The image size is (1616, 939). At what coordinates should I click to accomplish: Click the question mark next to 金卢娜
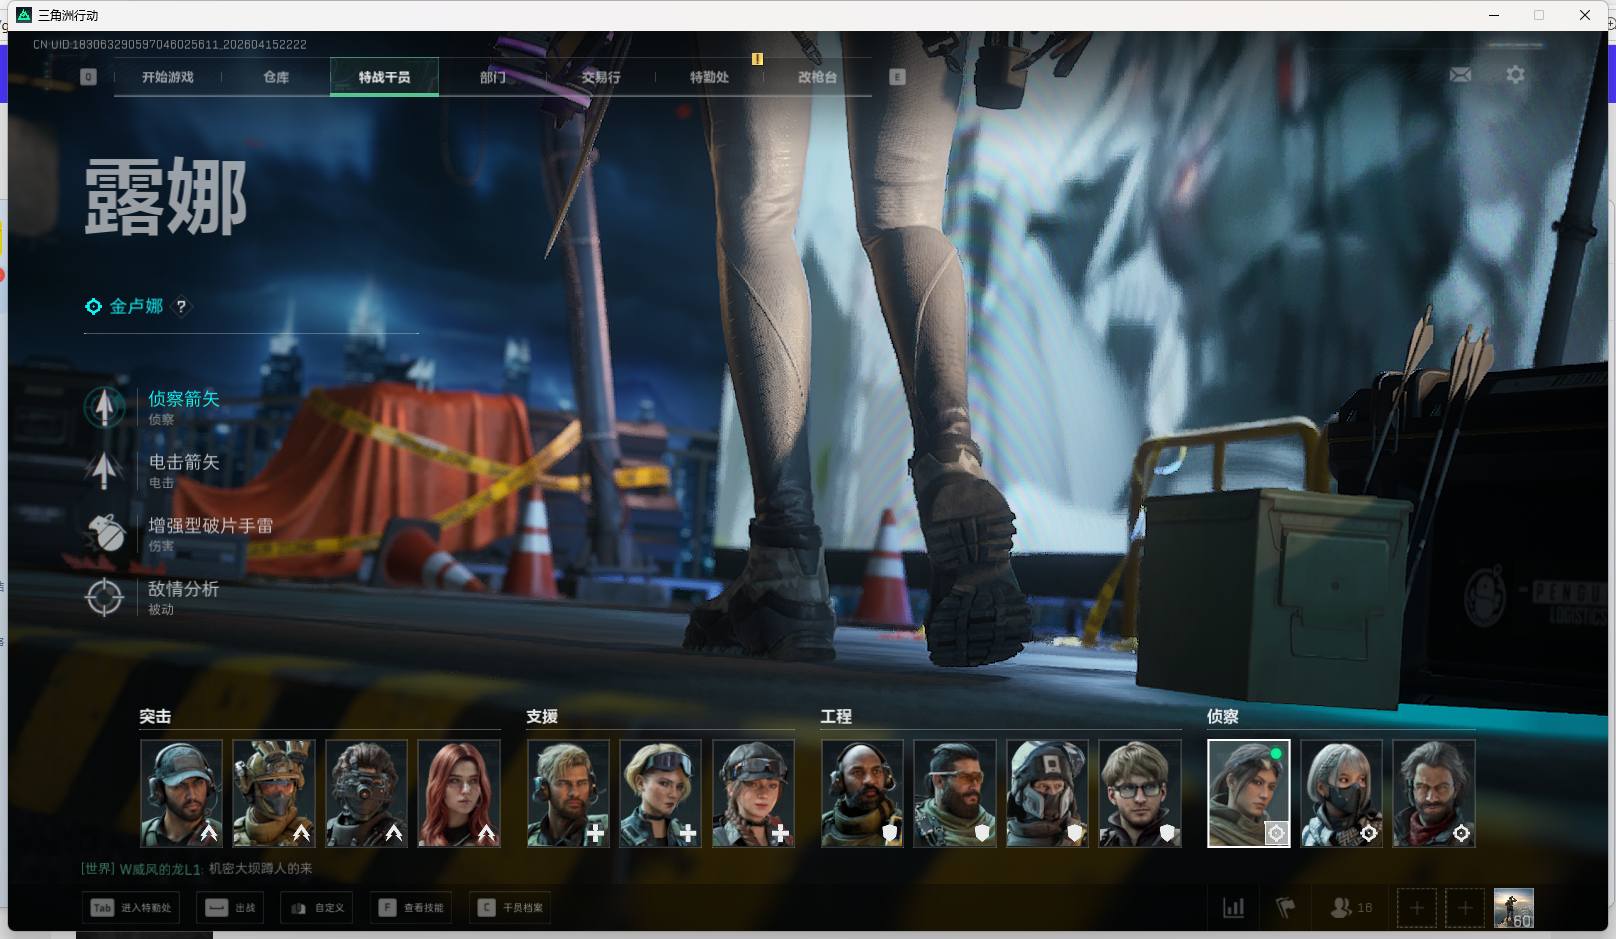[x=181, y=307]
